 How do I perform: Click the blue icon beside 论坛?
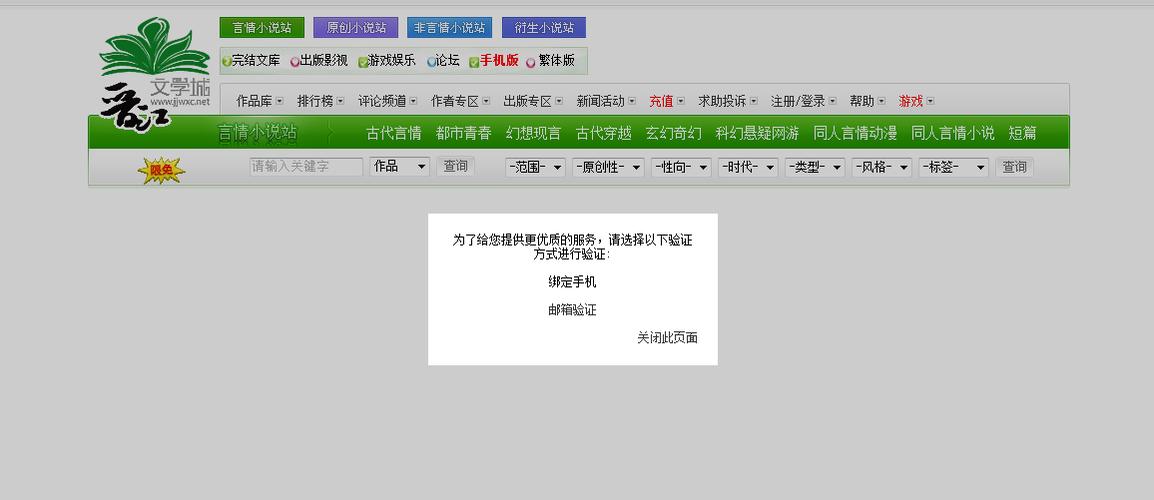pos(431,62)
